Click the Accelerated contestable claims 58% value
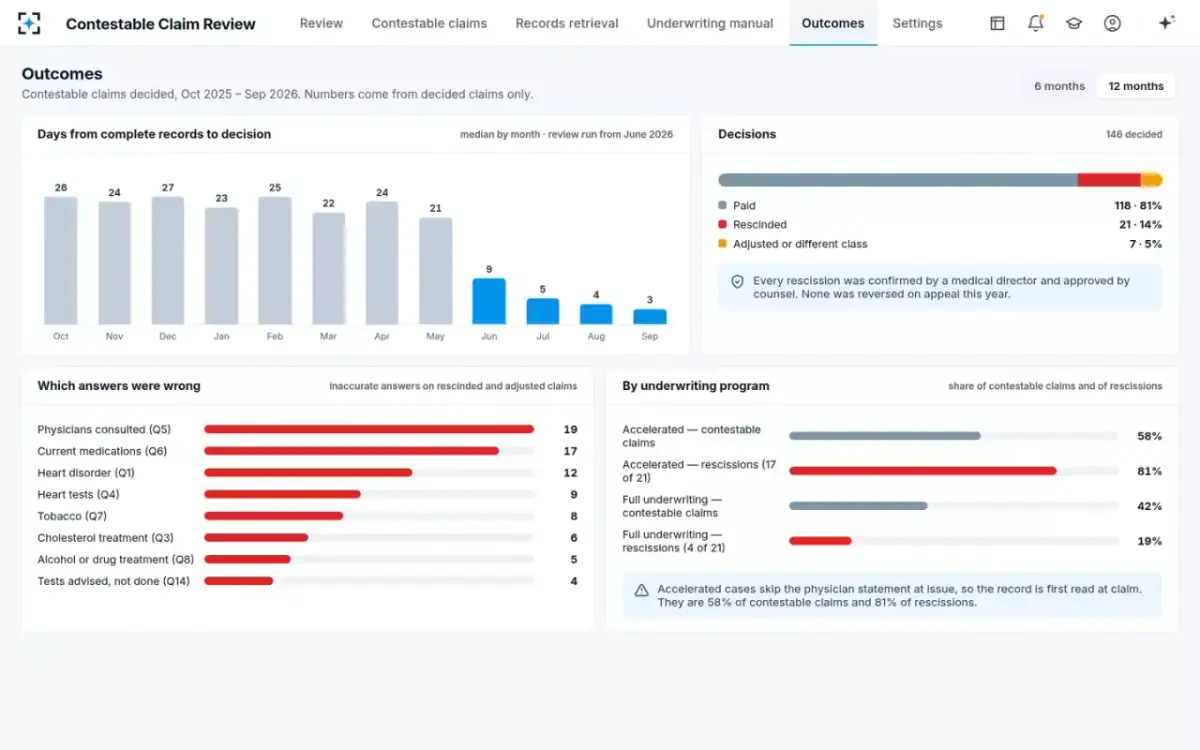 (x=1149, y=436)
